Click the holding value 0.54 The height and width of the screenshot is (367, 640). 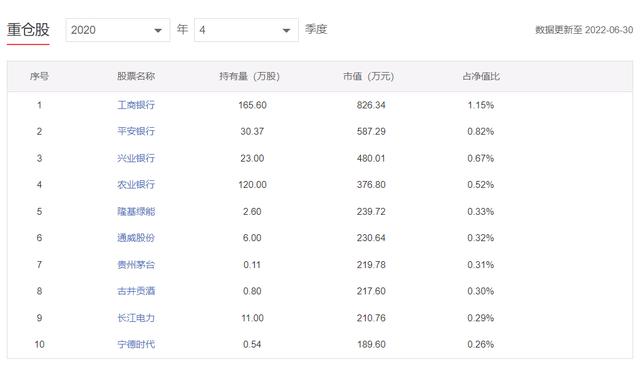click(x=252, y=344)
